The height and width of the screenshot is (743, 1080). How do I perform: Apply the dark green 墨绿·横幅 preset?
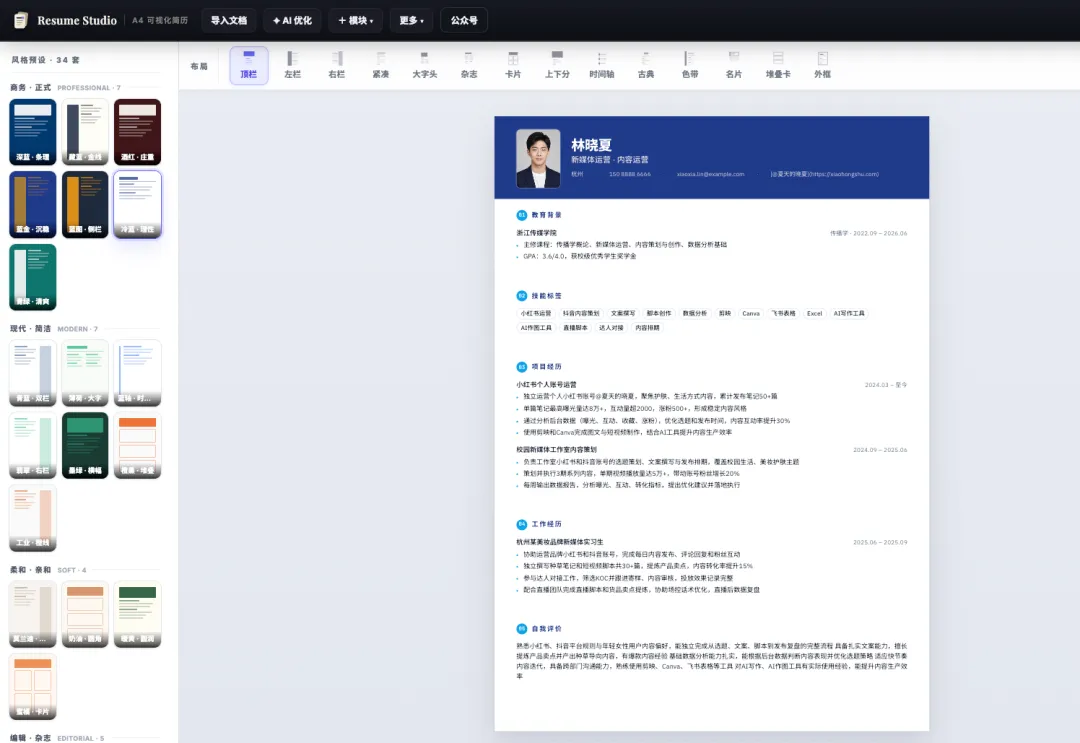pyautogui.click(x=85, y=446)
